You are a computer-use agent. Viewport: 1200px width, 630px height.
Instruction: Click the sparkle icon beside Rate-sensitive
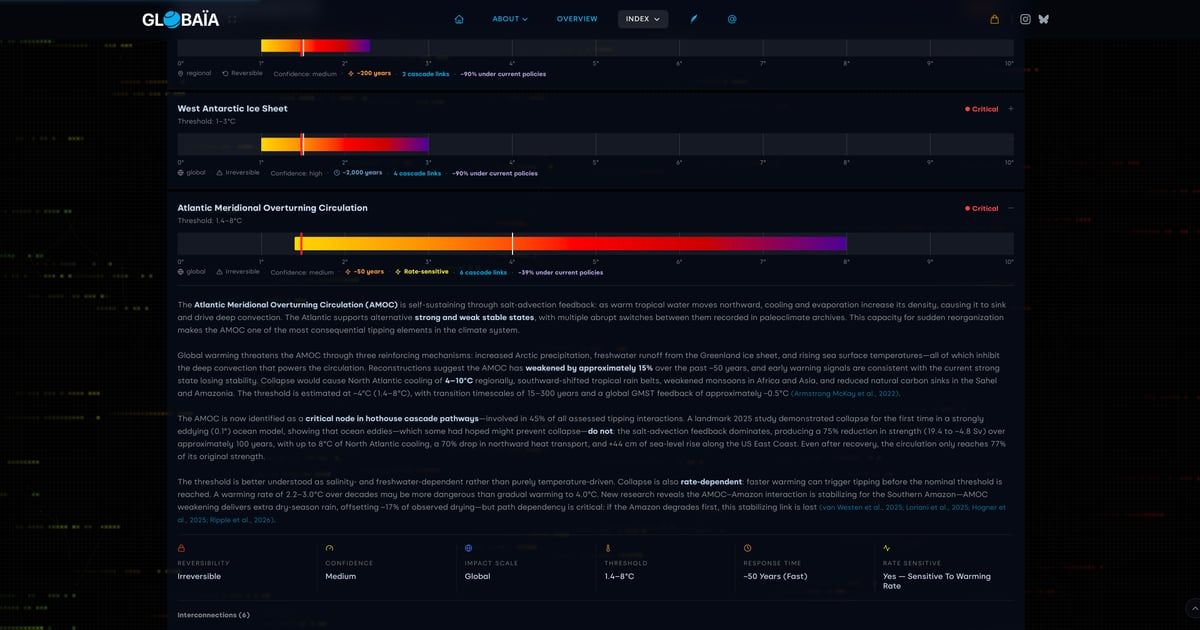(398, 272)
